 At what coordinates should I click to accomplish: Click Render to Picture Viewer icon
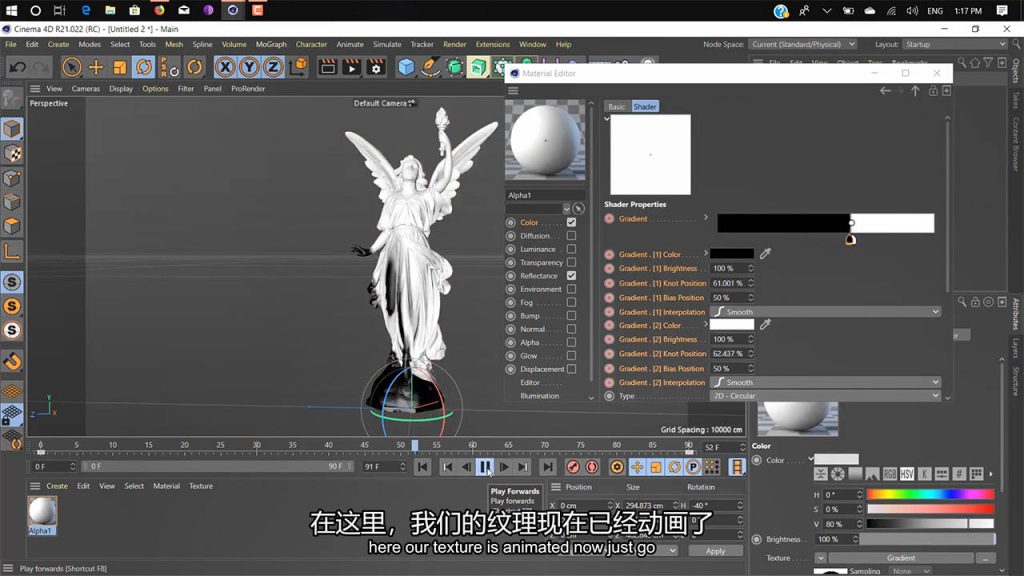coord(352,67)
